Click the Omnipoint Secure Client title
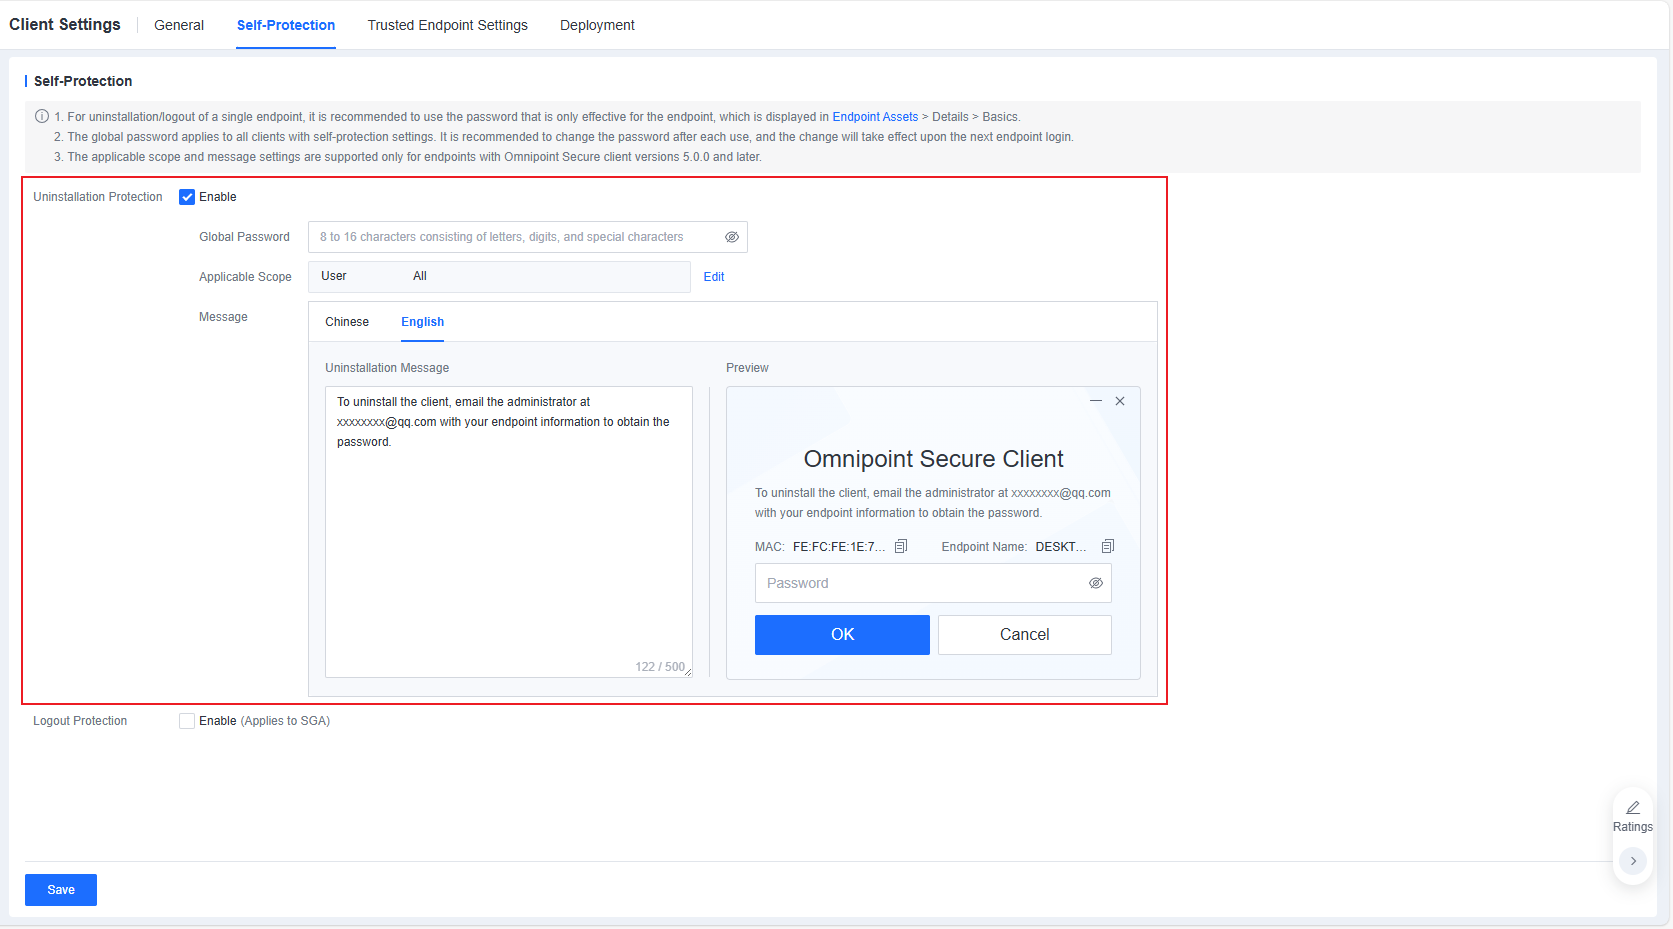 (x=933, y=459)
